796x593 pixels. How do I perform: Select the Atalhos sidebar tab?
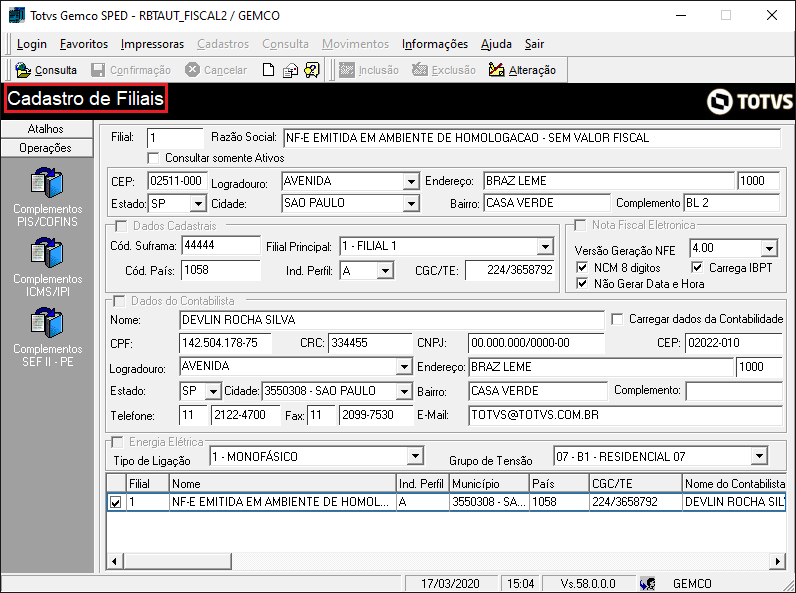pos(46,129)
